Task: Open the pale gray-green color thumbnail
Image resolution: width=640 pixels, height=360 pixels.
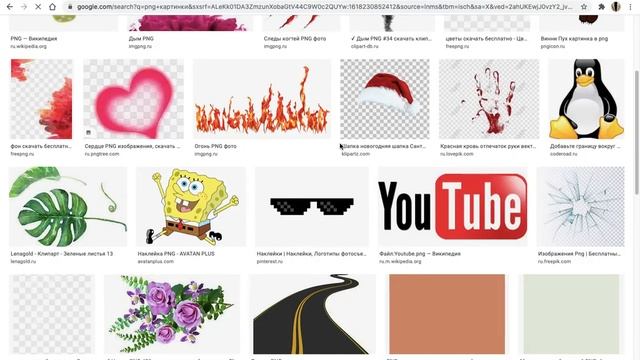Action: pyautogui.click(x=571, y=314)
